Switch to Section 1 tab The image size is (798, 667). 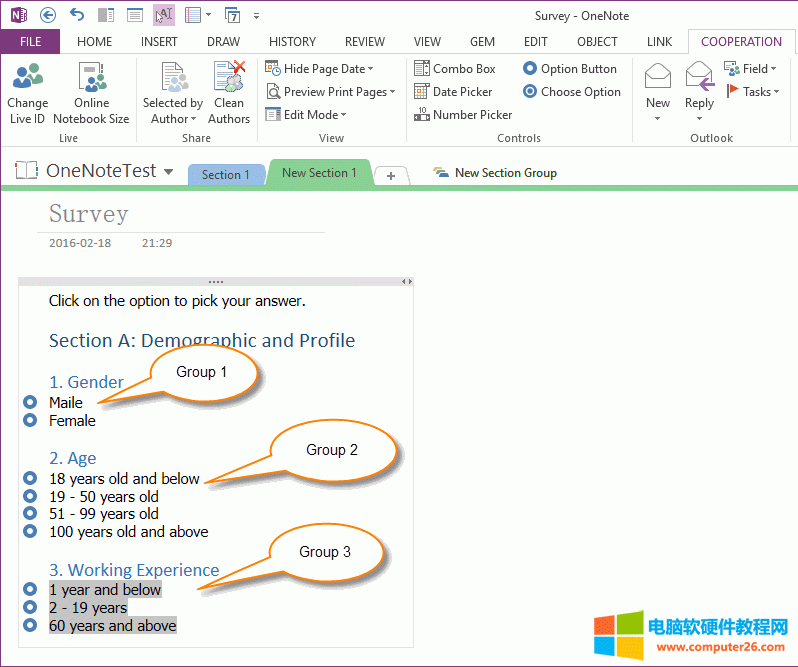coord(225,175)
